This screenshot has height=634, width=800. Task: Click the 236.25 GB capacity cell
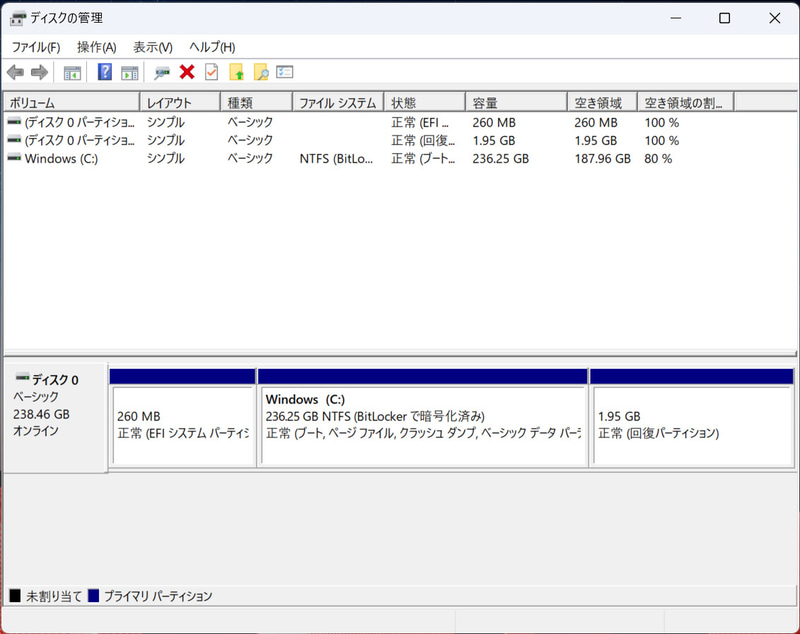click(x=501, y=159)
